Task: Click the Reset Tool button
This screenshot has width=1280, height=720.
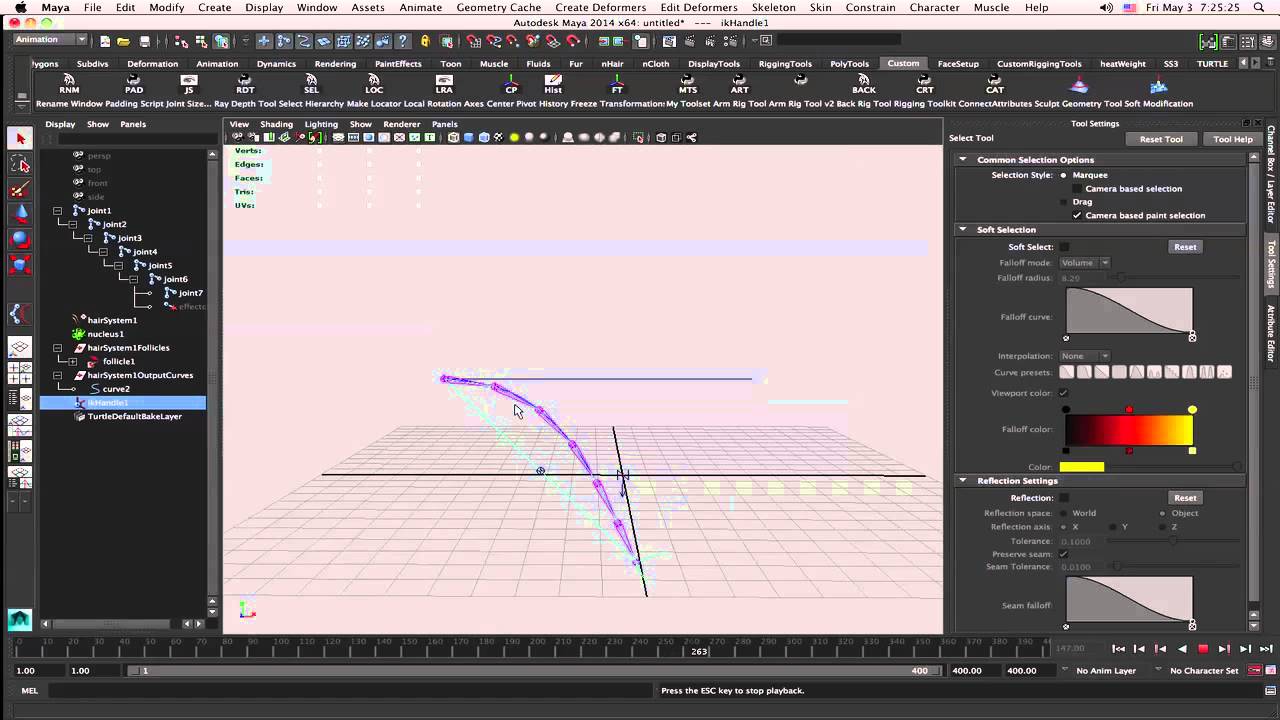Action: [1161, 139]
